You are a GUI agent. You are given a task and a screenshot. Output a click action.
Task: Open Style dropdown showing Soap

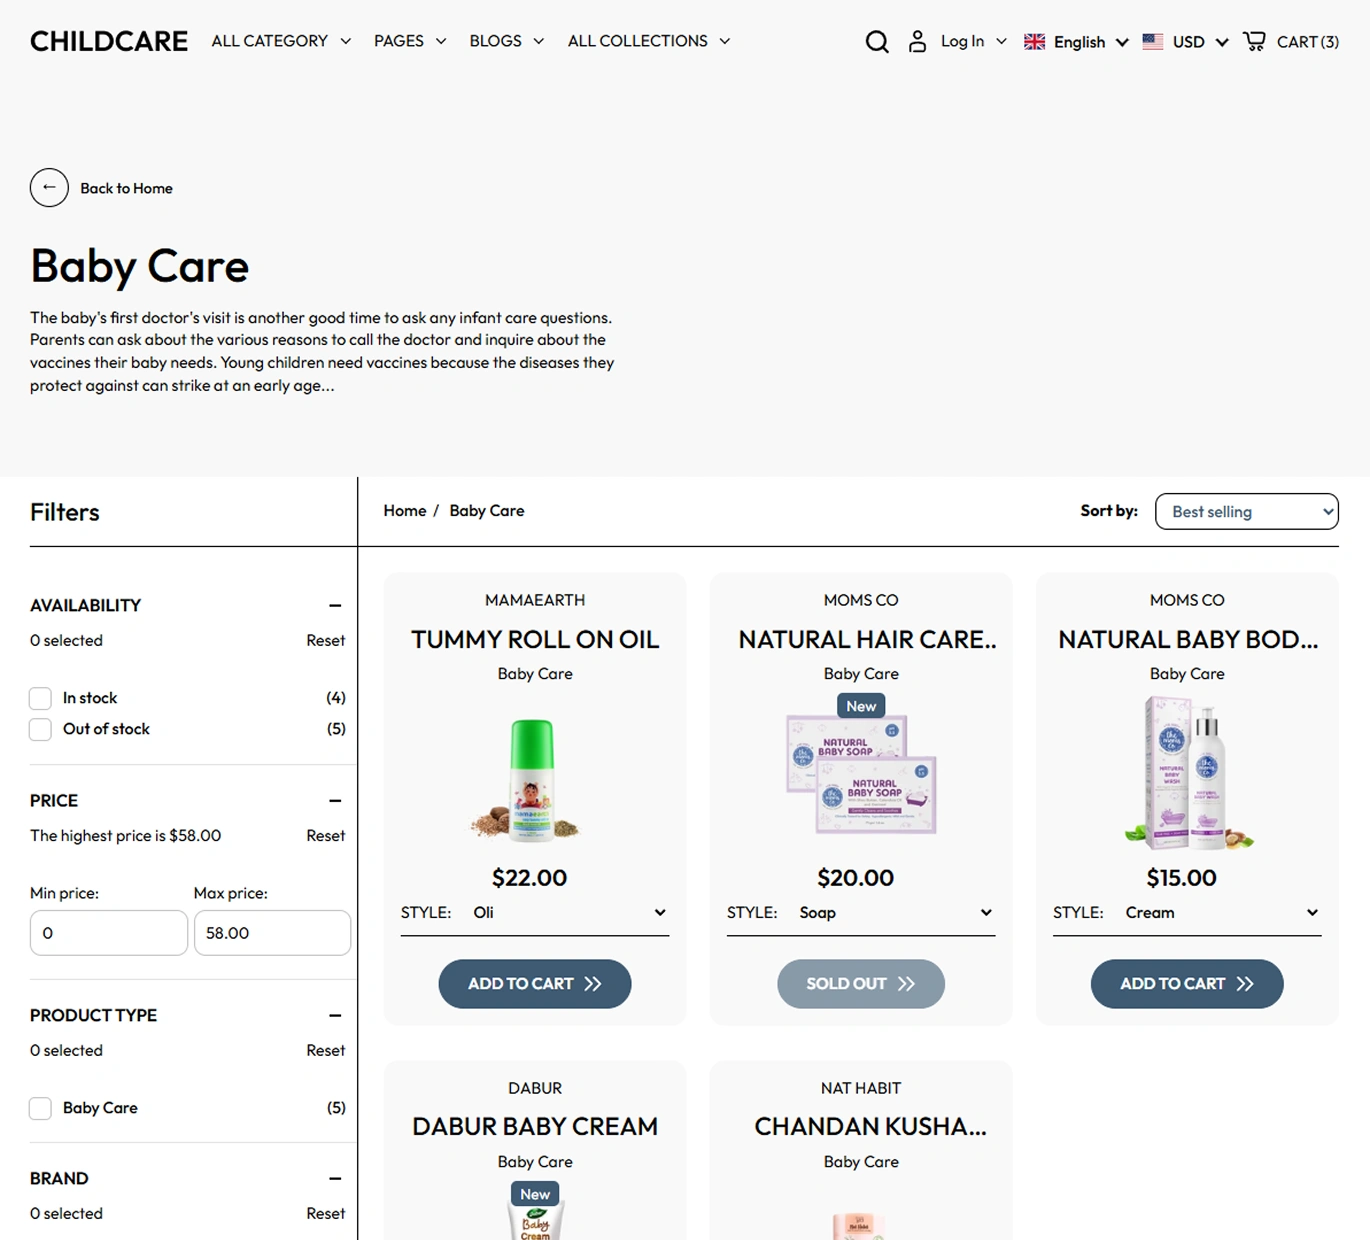(895, 912)
